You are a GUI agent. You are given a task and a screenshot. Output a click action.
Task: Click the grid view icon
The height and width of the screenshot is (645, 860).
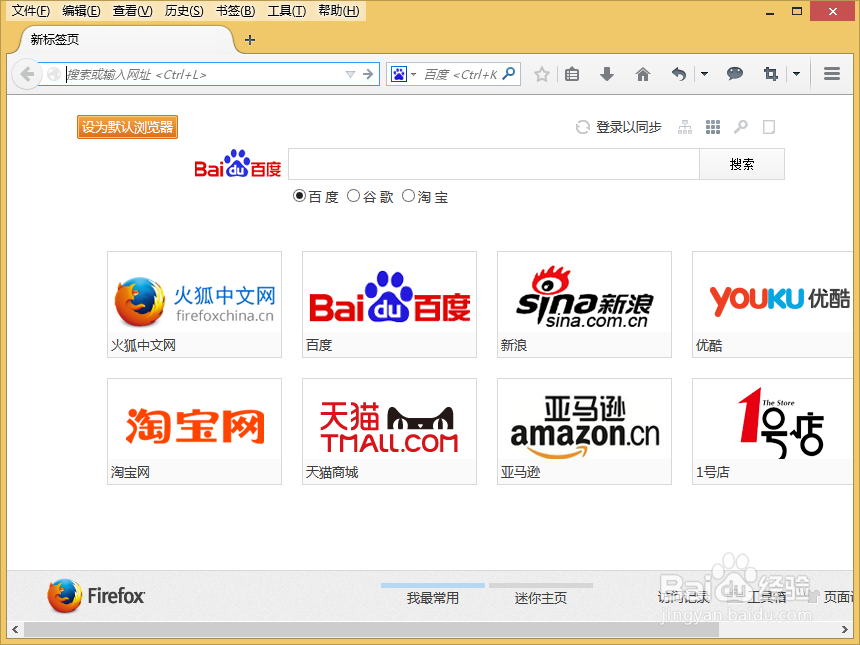(713, 127)
